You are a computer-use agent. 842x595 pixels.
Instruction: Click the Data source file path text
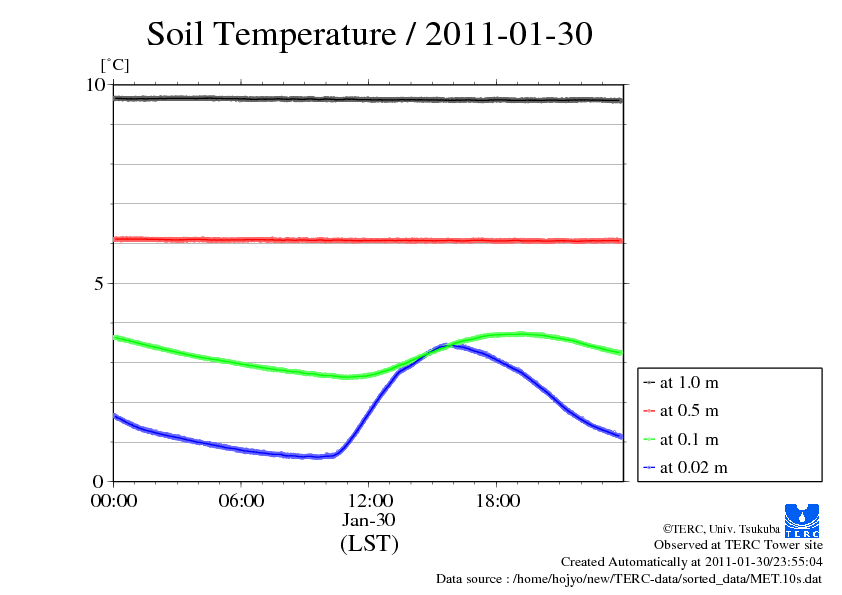tap(628, 579)
